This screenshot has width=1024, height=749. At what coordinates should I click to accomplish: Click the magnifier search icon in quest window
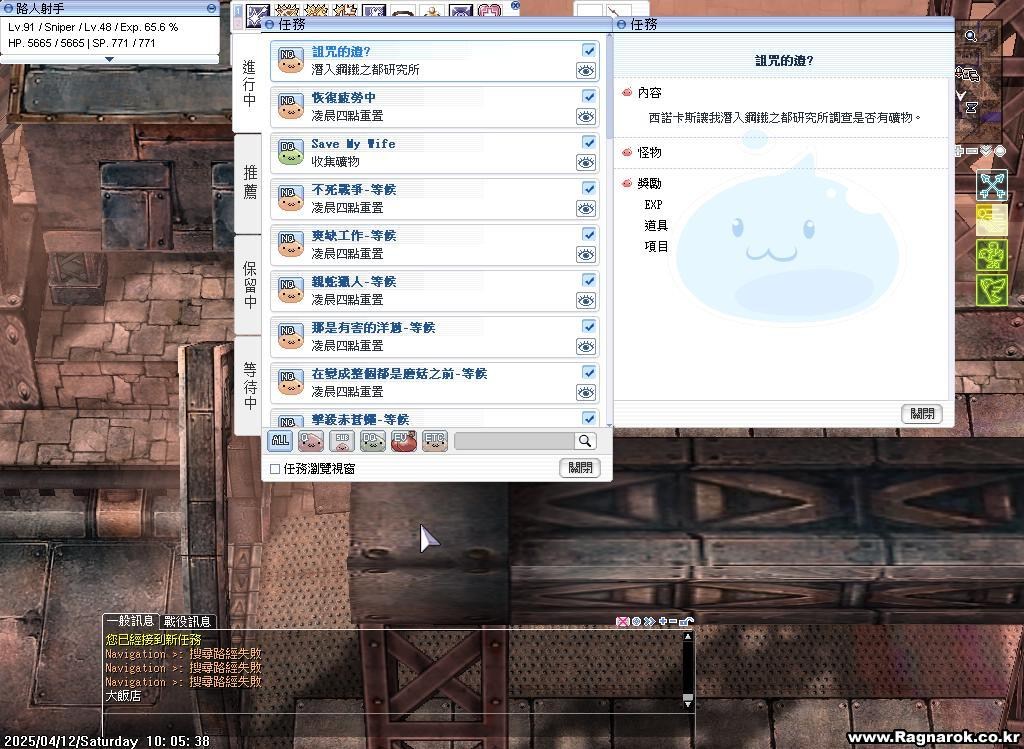[585, 441]
